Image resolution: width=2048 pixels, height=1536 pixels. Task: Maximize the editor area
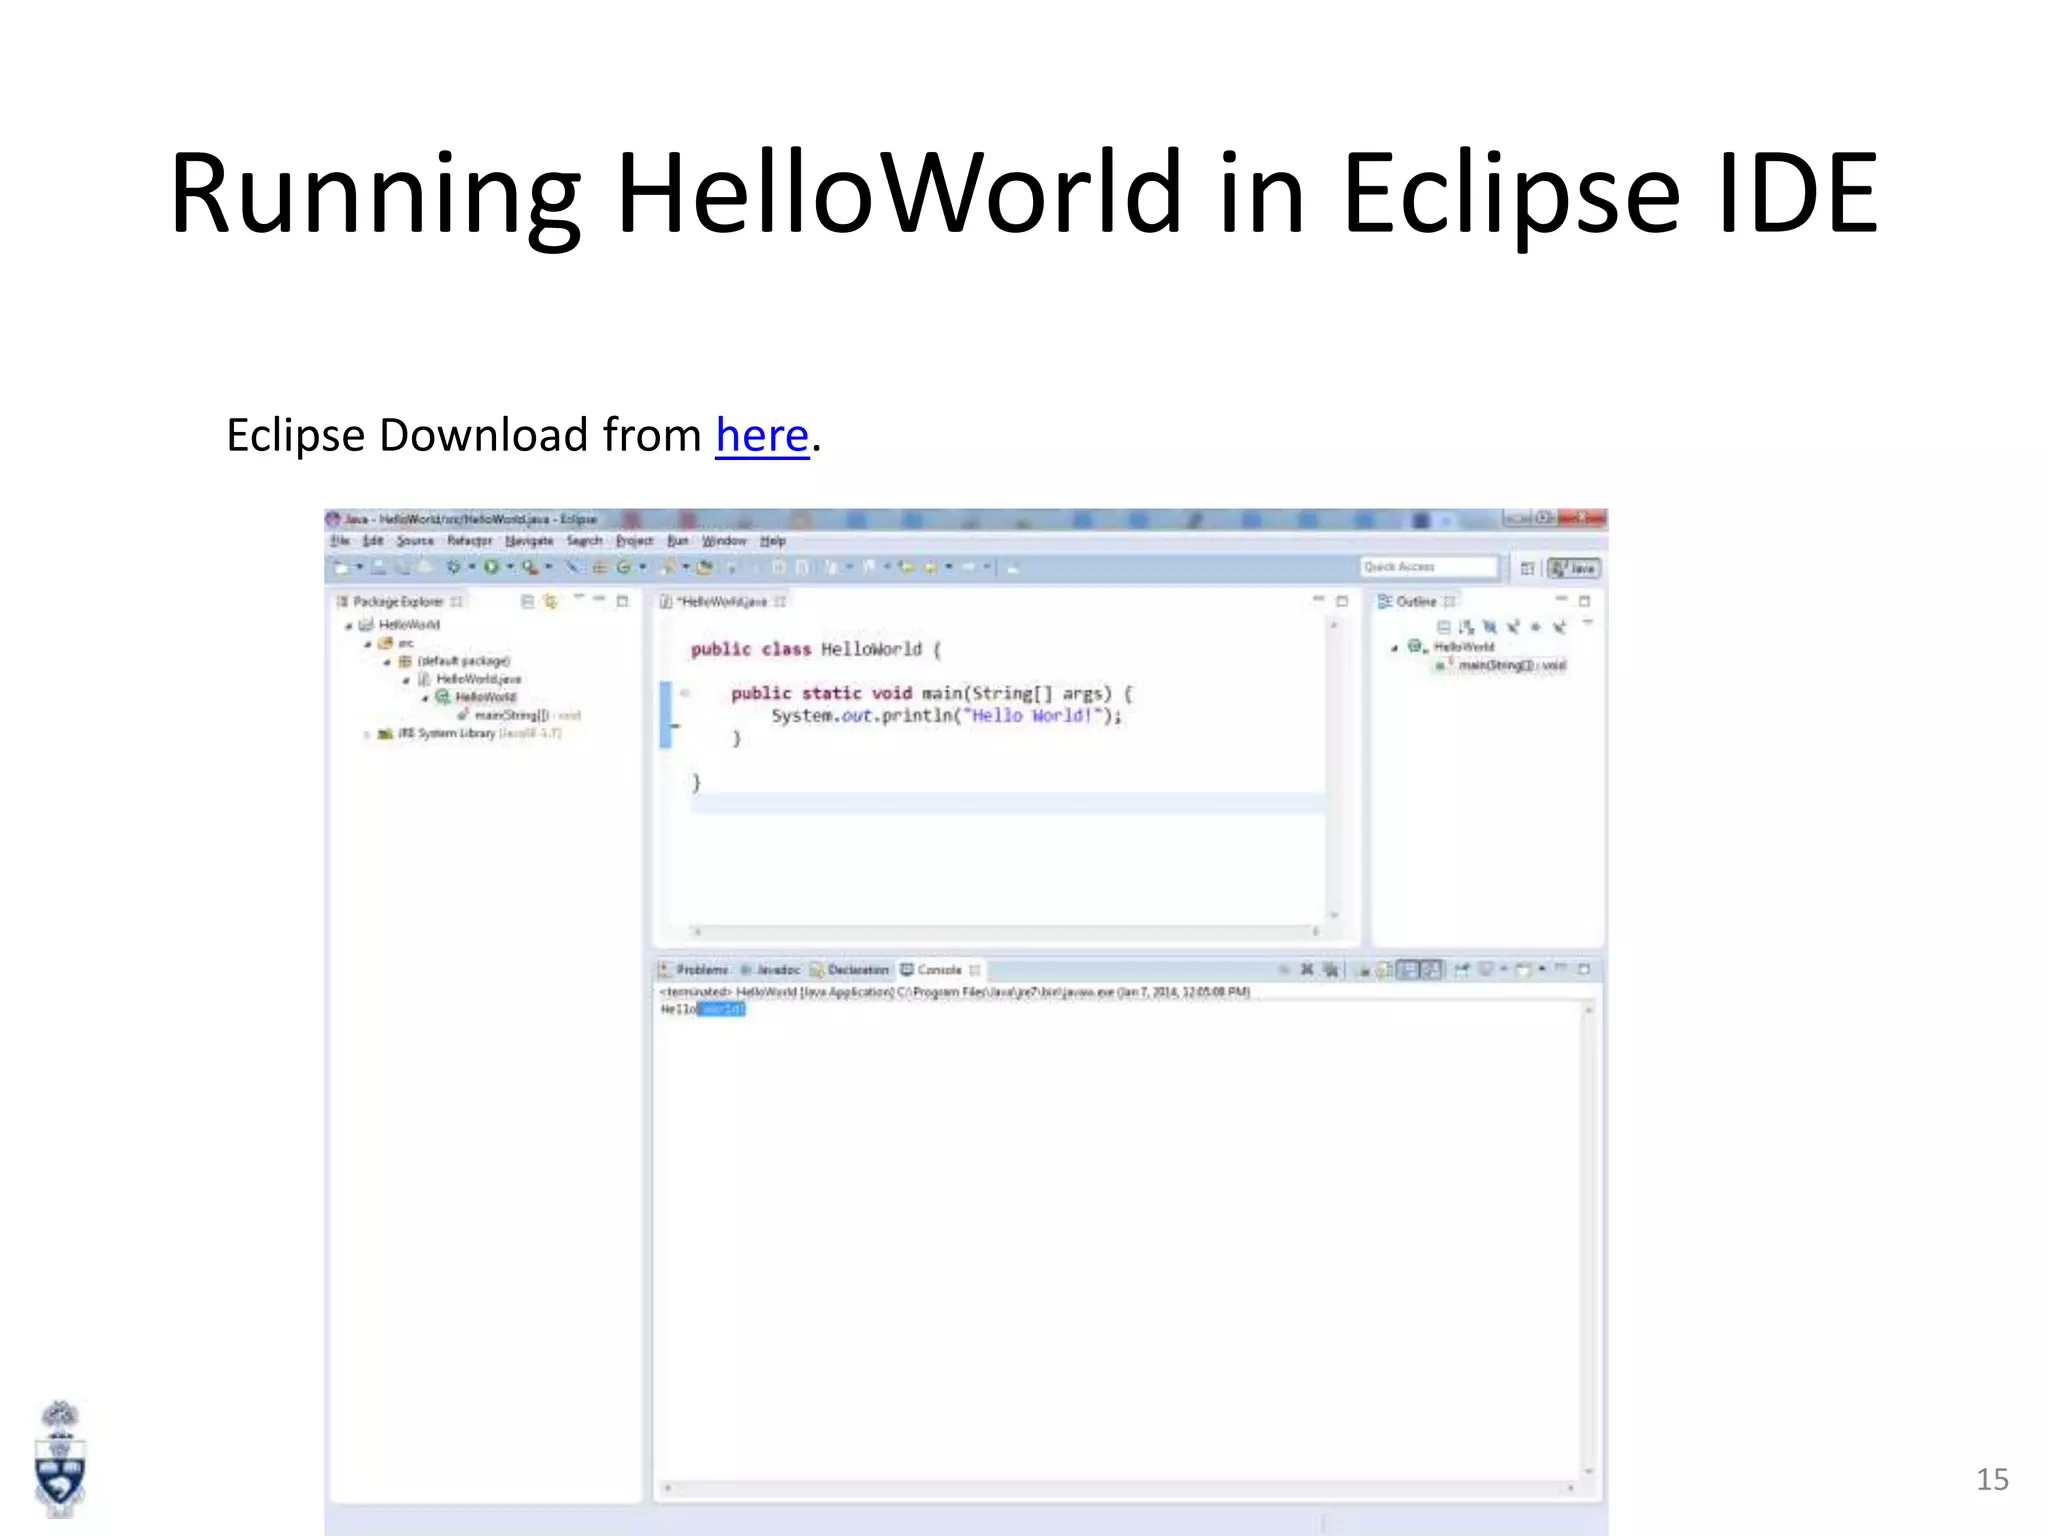pos(1342,601)
